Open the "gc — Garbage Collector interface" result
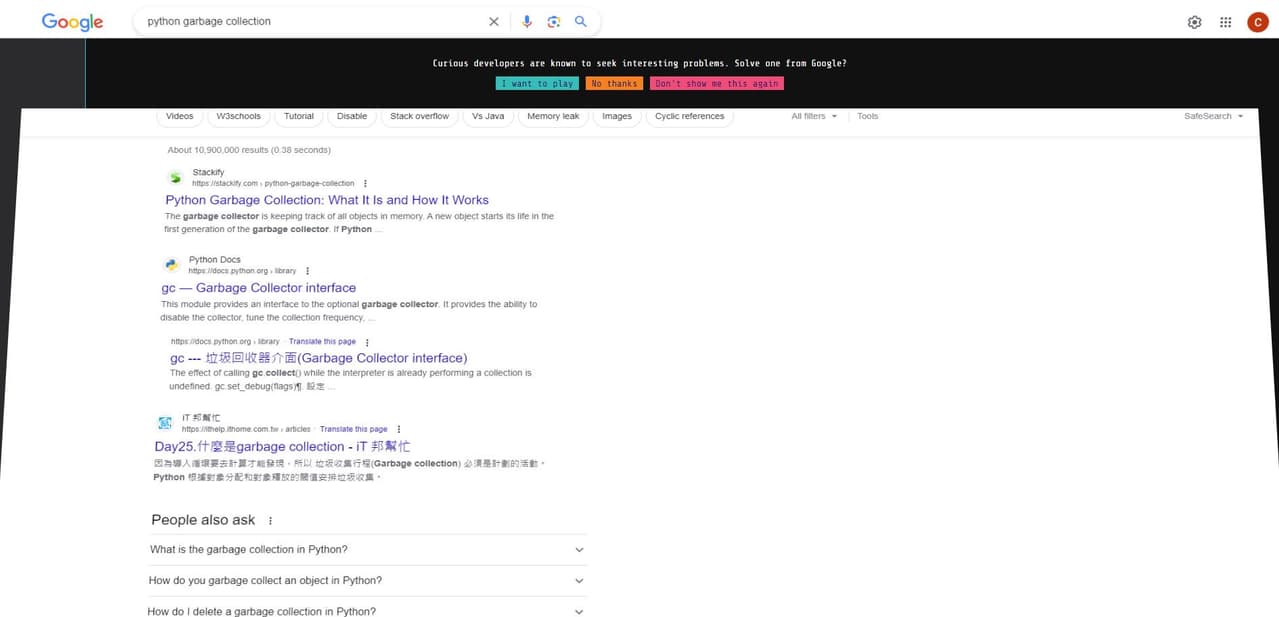The height and width of the screenshot is (617, 1279). (260, 287)
